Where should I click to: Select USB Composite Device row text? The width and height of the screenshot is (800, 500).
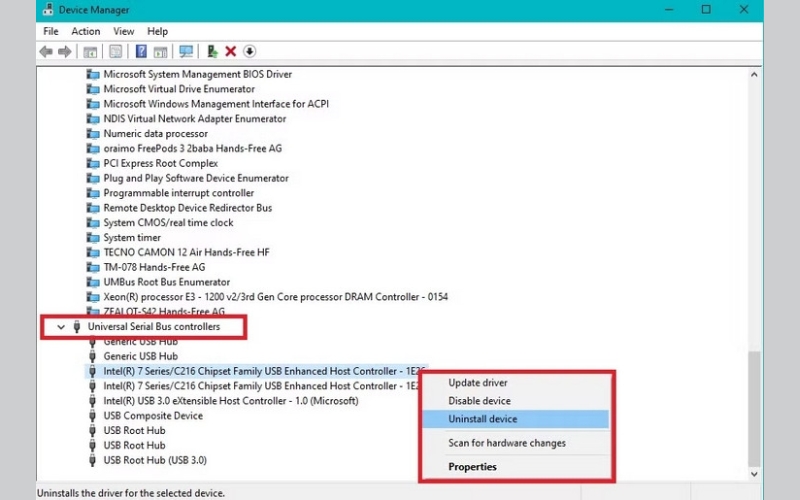point(153,415)
